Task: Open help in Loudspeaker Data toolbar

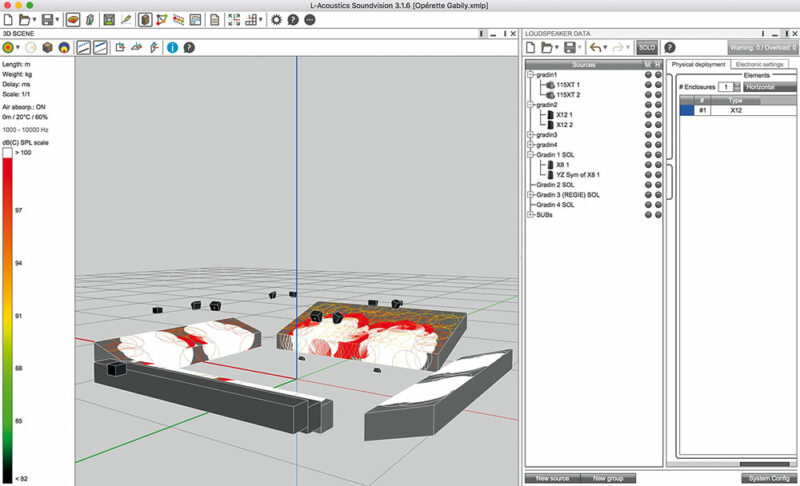Action: (669, 47)
